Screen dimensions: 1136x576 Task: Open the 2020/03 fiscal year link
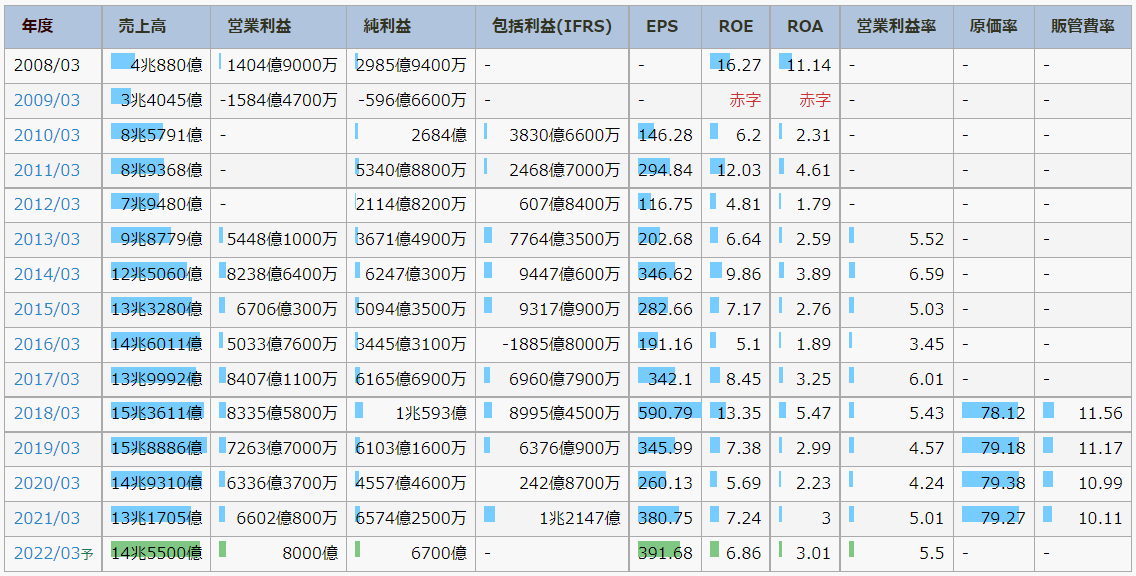pyautogui.click(x=47, y=483)
